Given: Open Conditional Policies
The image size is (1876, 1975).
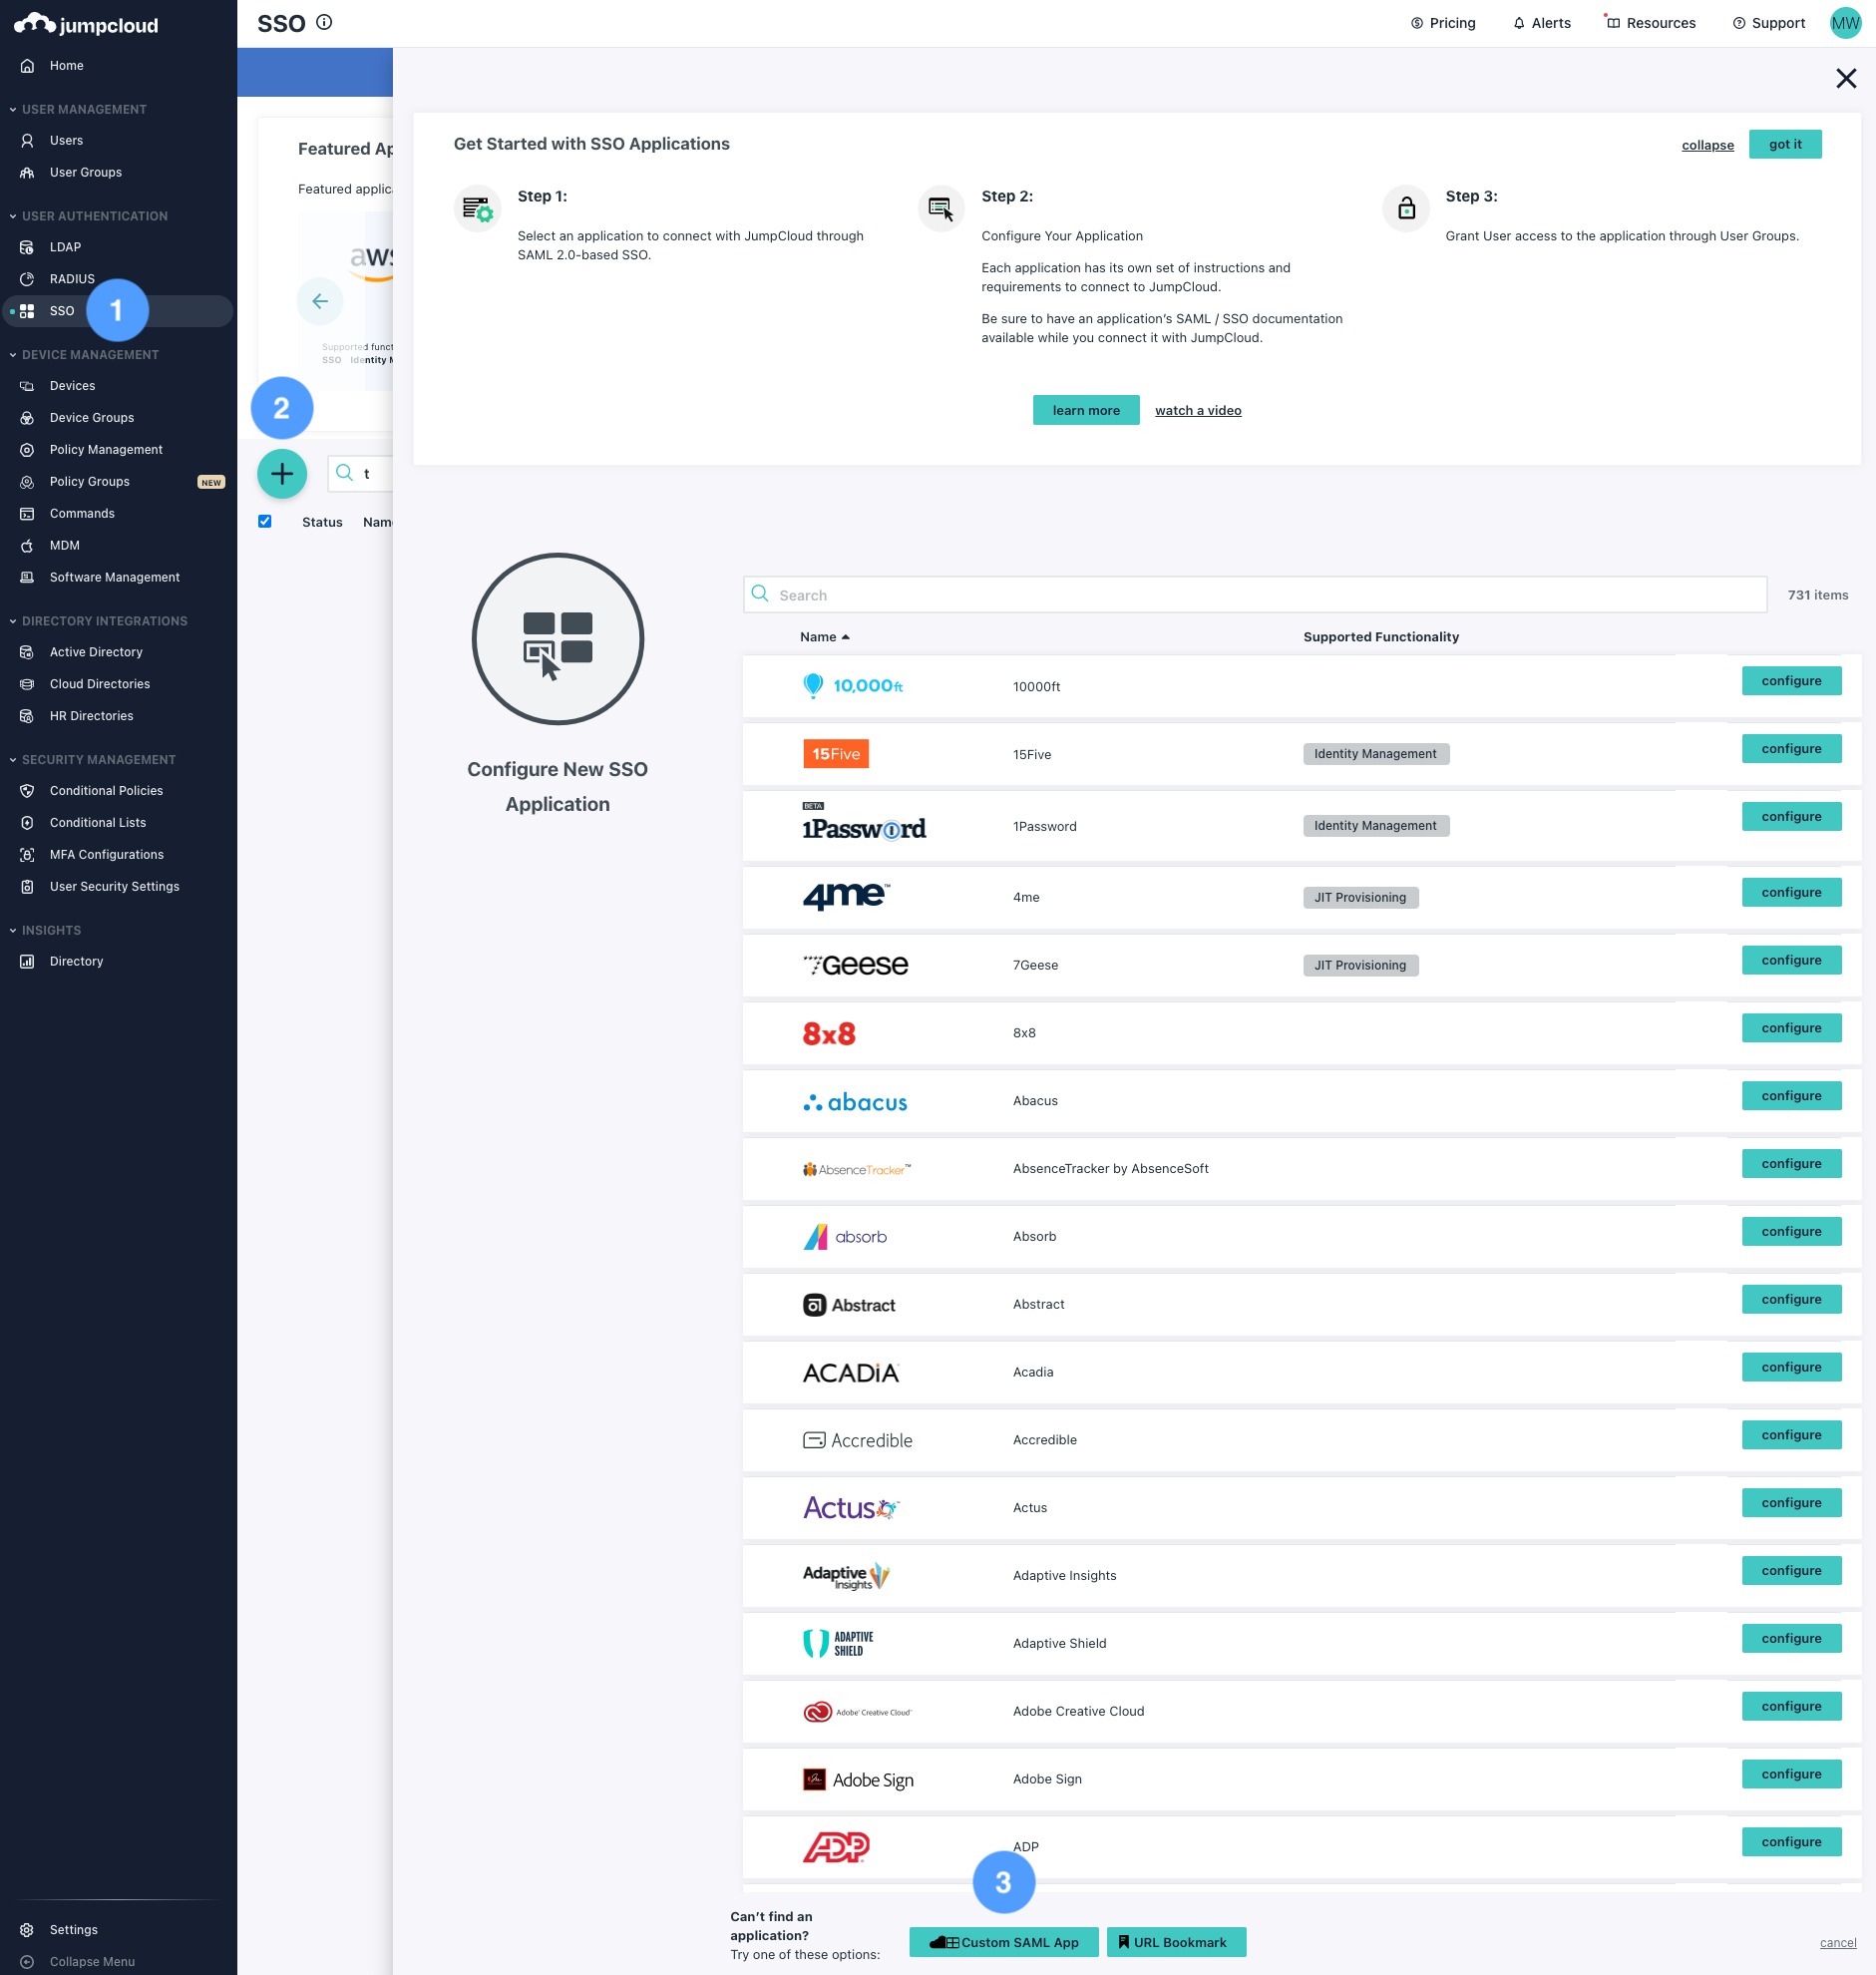Looking at the screenshot, I should (x=106, y=792).
